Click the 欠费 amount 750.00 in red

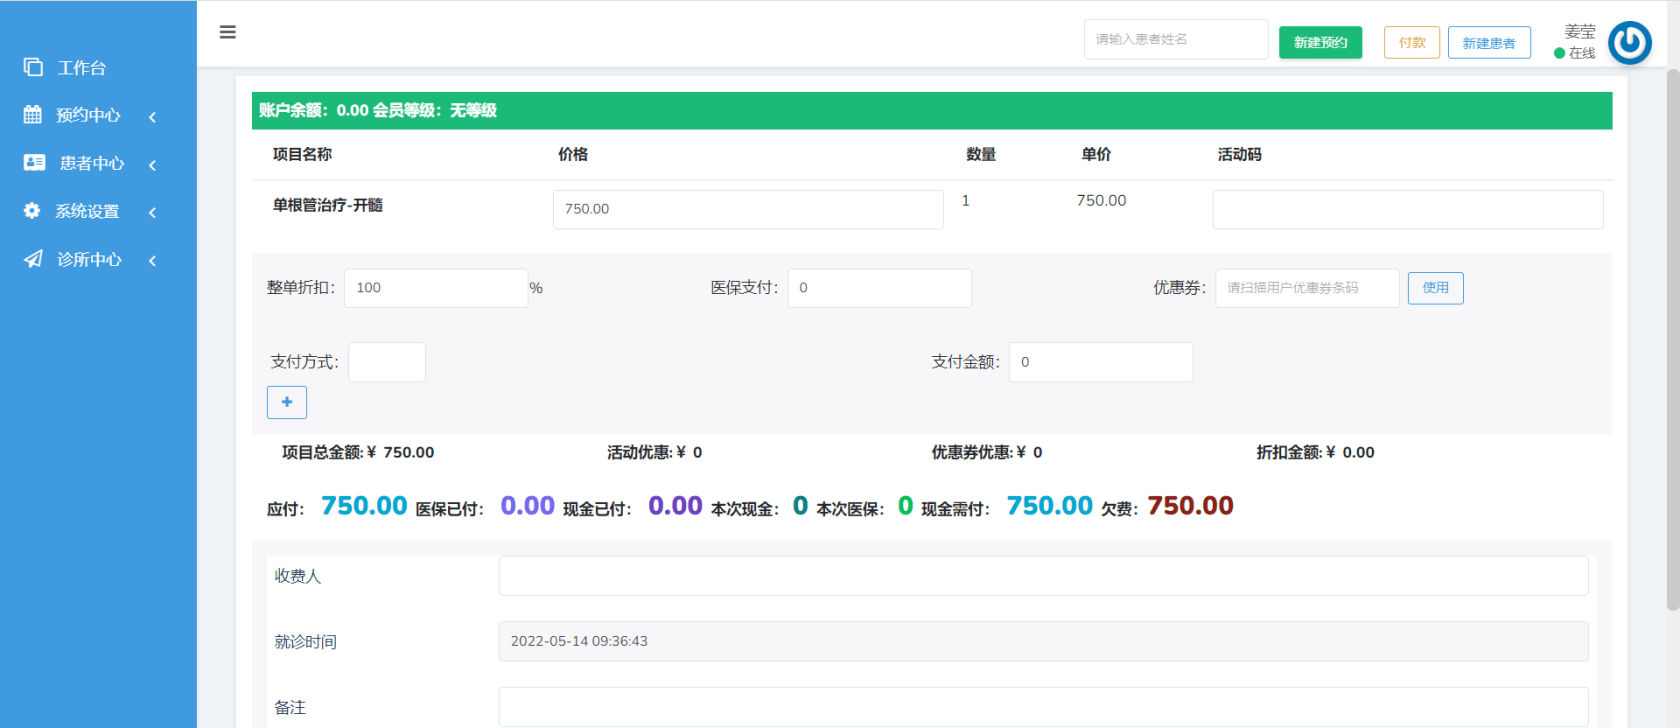1190,506
